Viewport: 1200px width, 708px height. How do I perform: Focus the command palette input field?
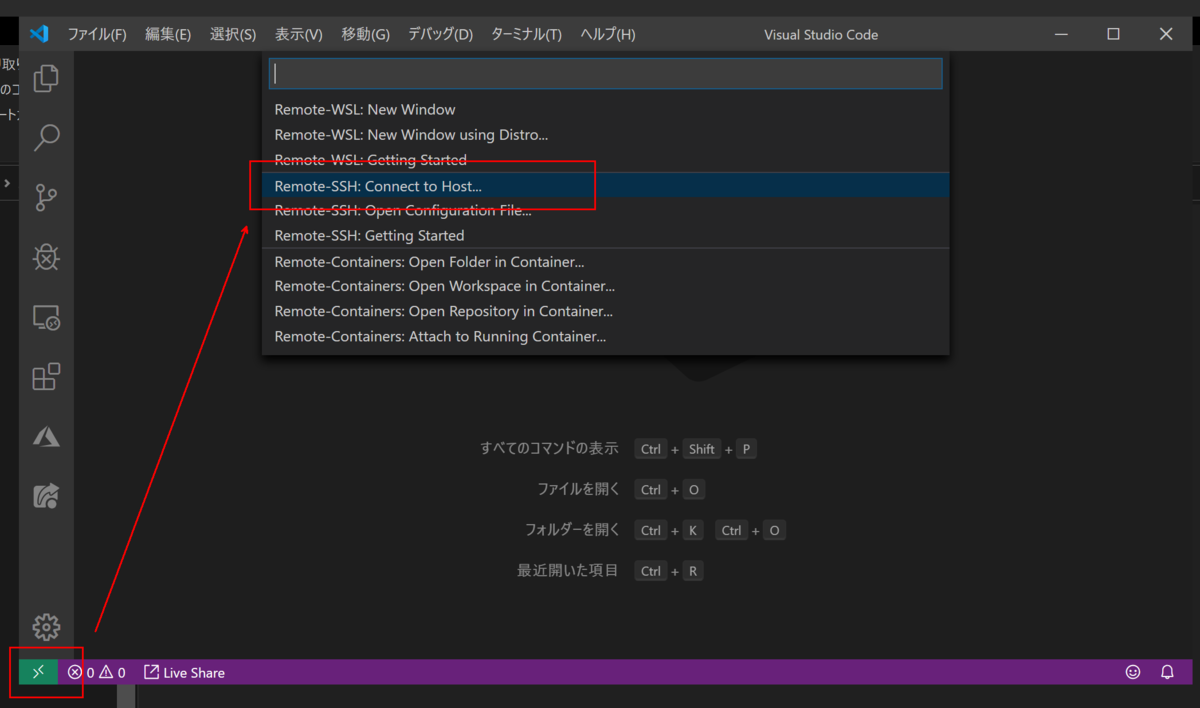click(x=605, y=73)
